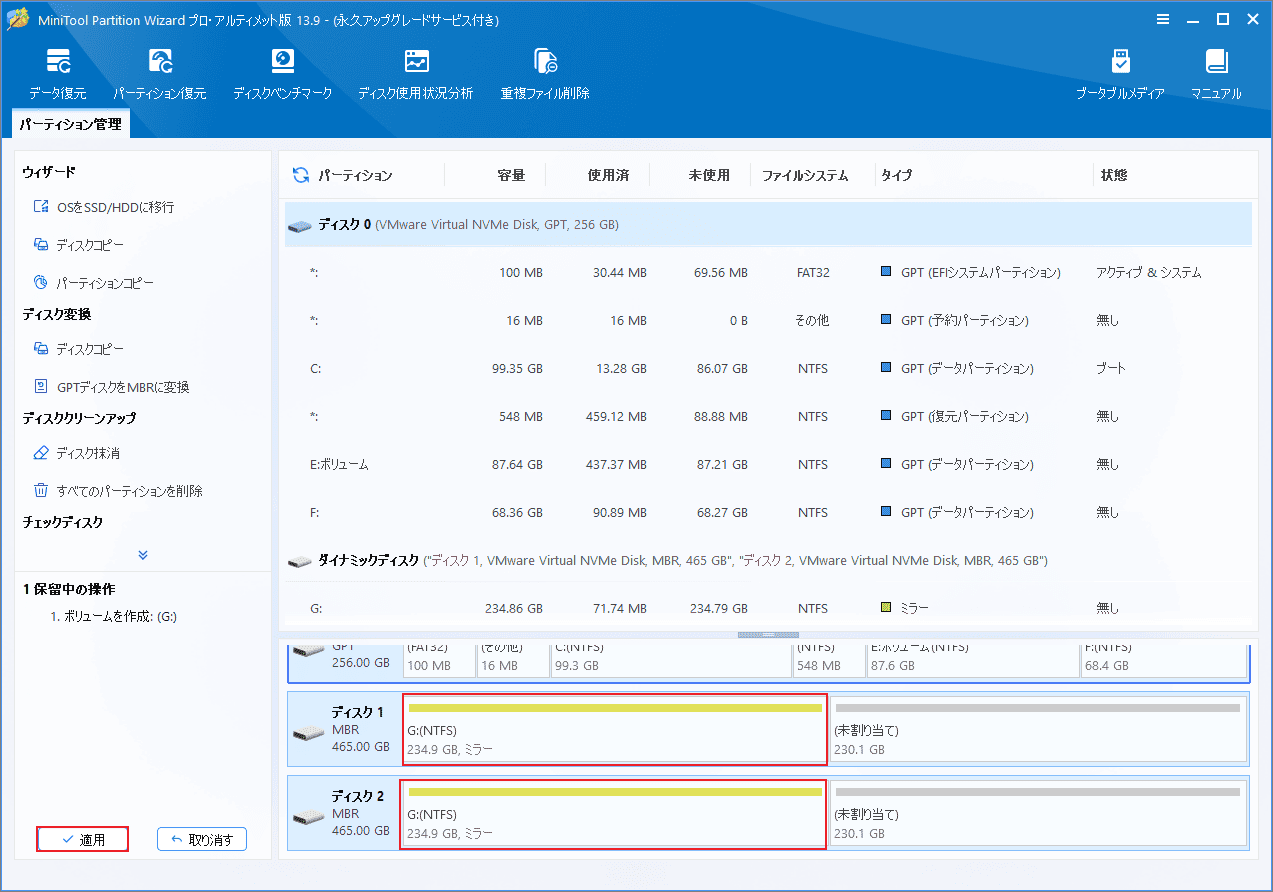
Task: Click the ブート status cell
Action: (x=1111, y=368)
